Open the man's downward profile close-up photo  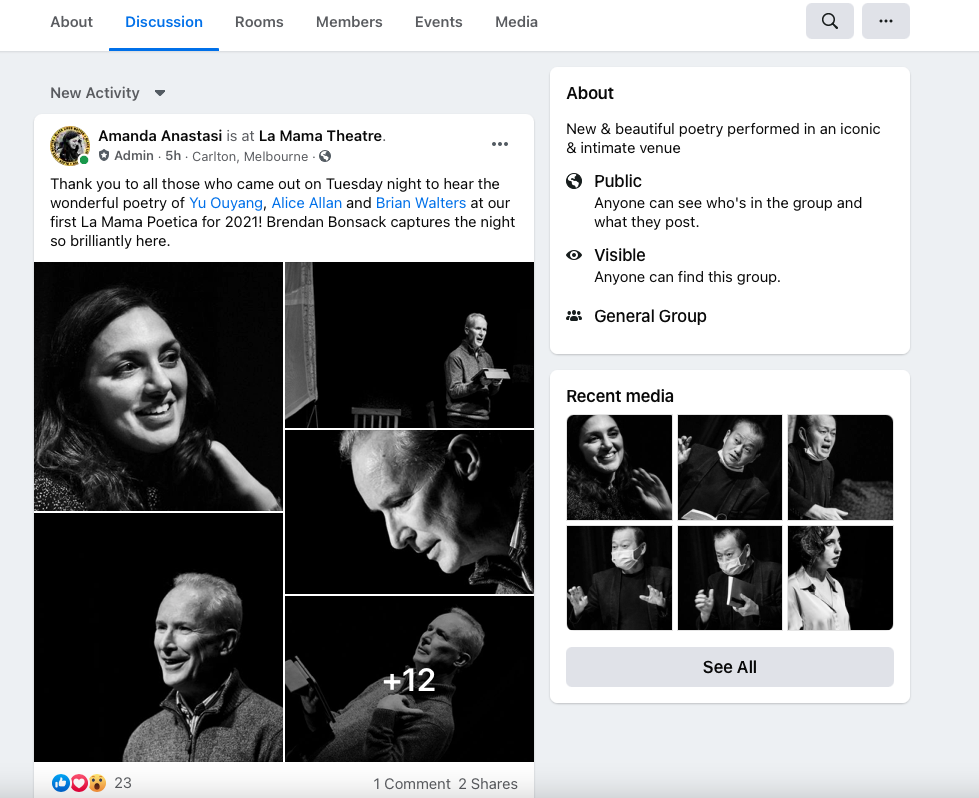(410, 512)
